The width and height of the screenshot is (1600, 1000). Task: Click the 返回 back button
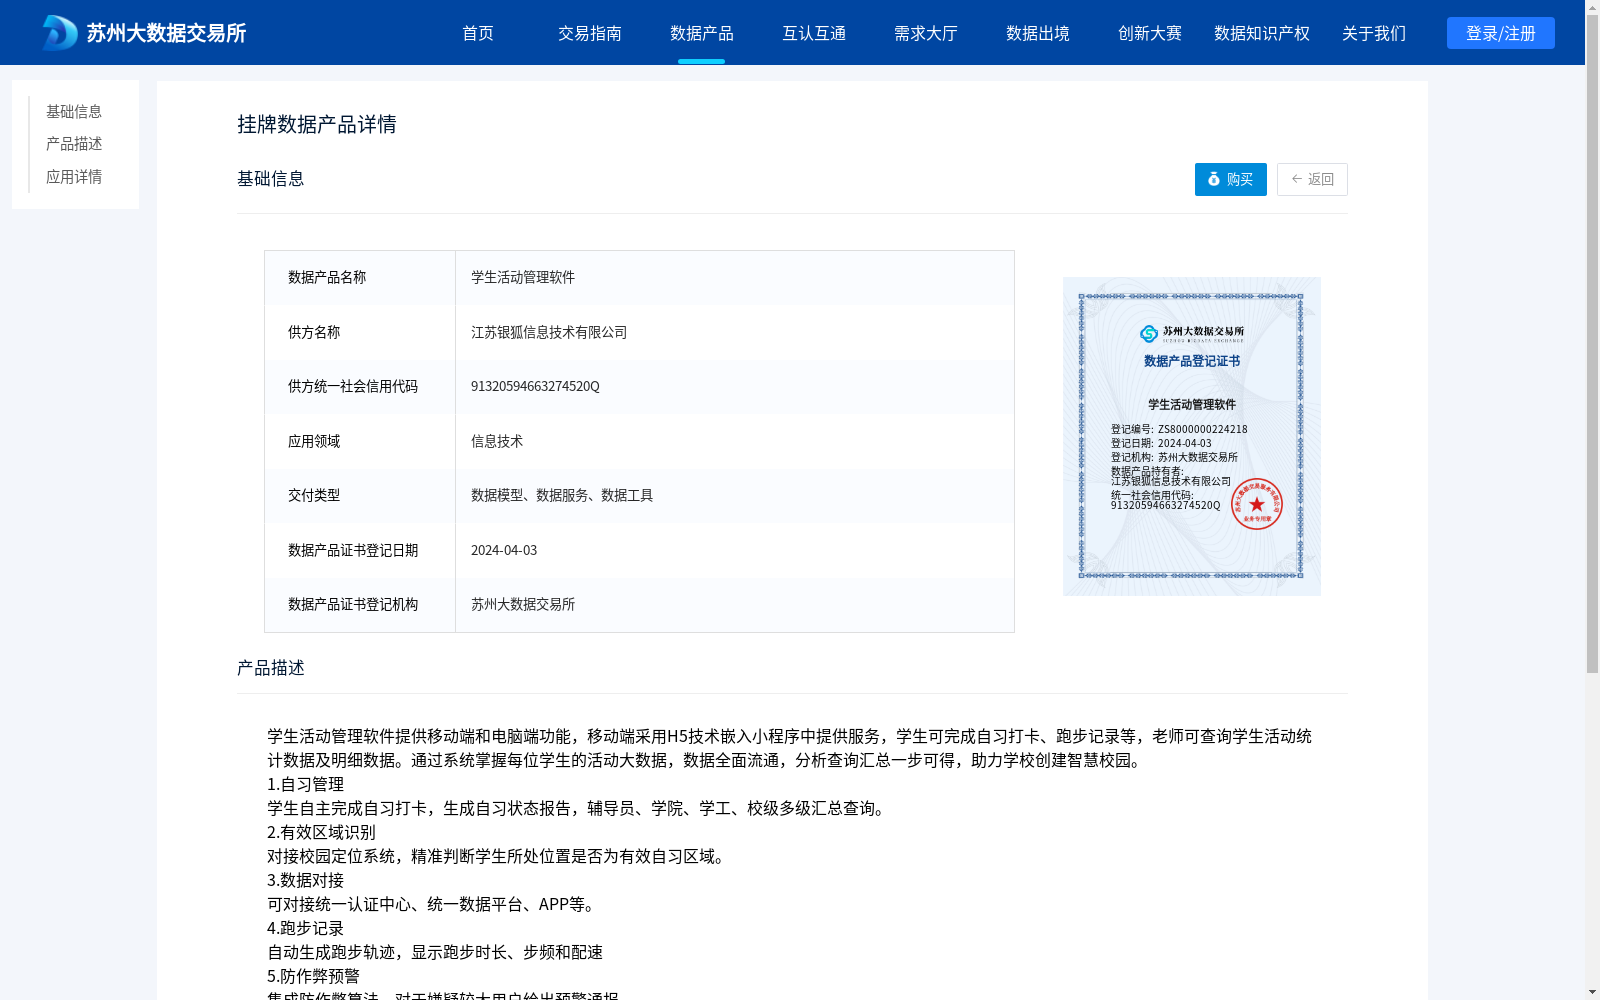[x=1312, y=179]
